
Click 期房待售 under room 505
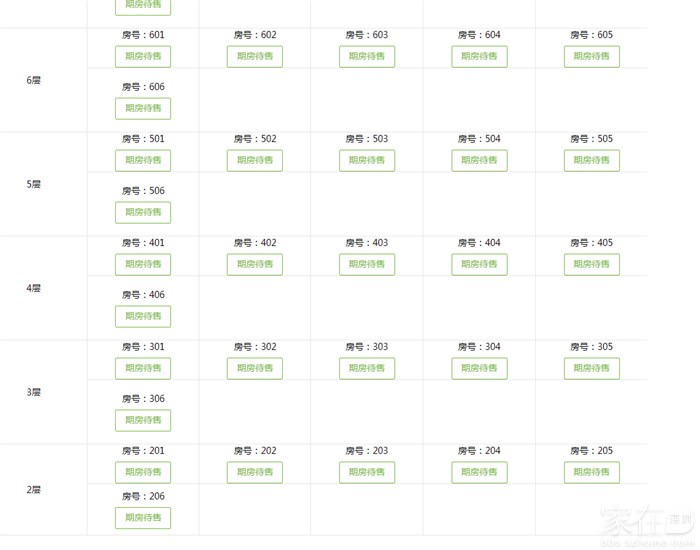[591, 161]
